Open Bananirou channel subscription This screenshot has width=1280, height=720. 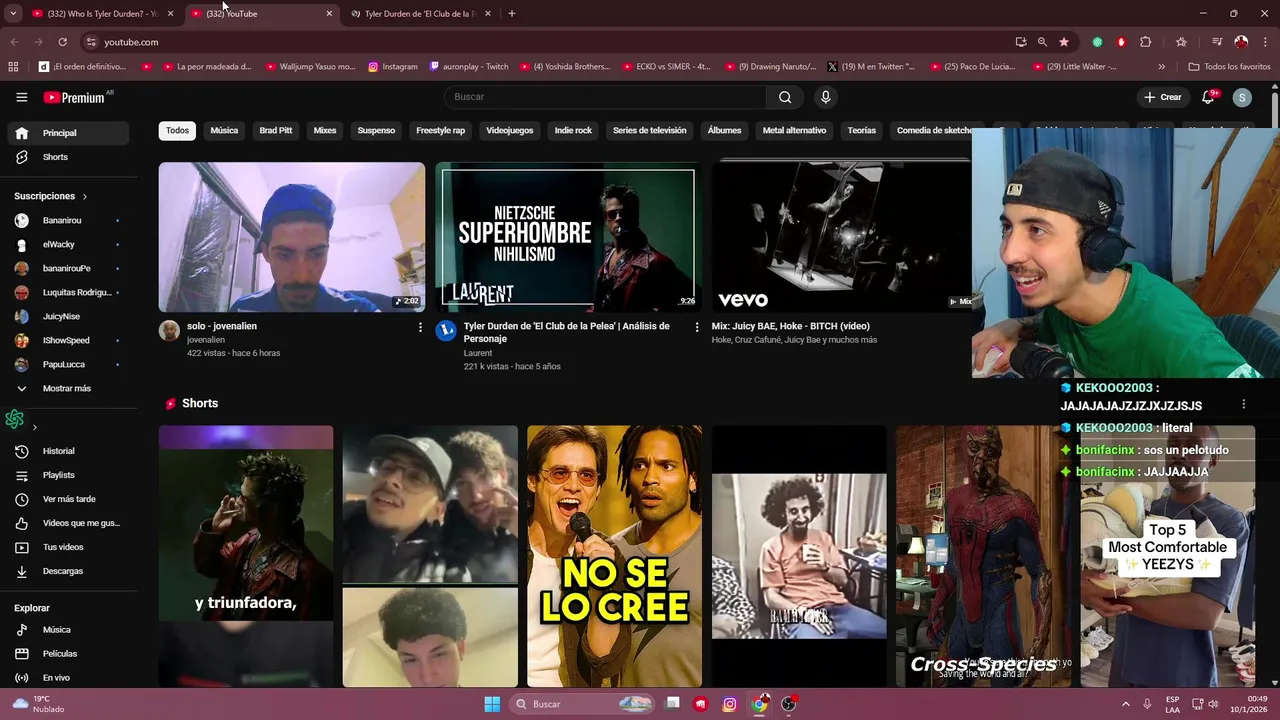(68, 220)
